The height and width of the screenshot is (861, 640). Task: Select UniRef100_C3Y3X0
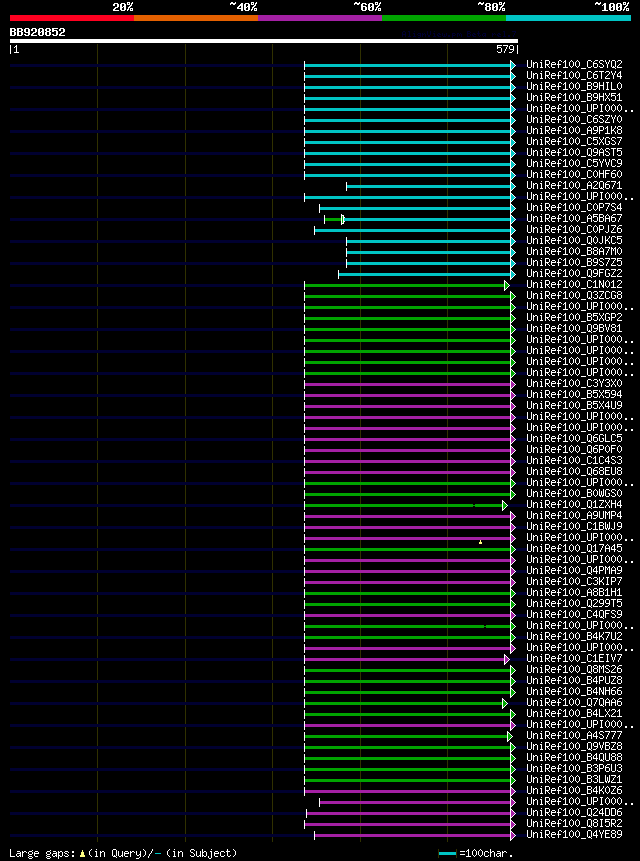tap(574, 383)
